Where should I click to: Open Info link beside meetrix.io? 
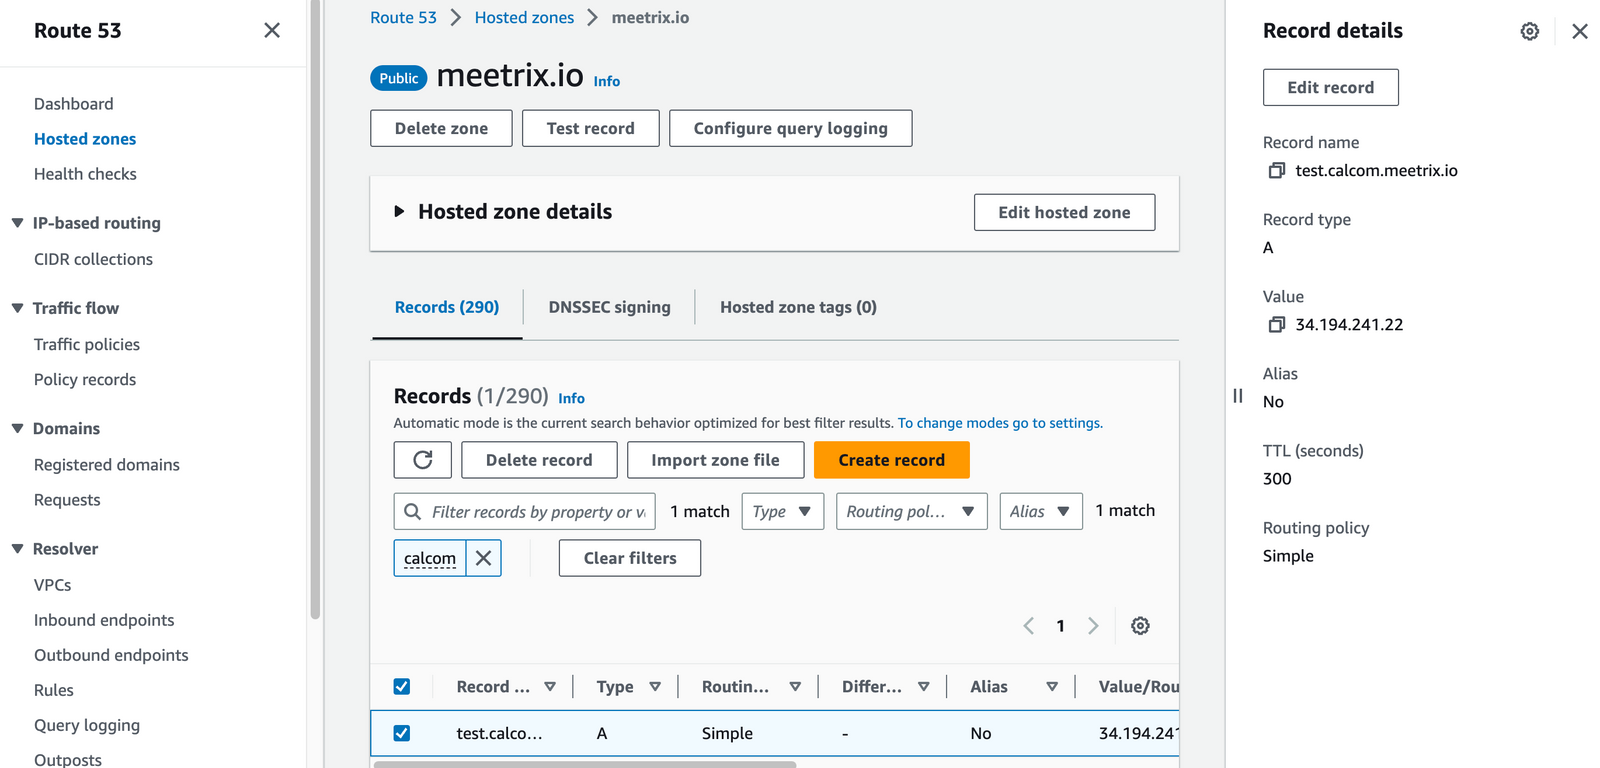(x=607, y=82)
